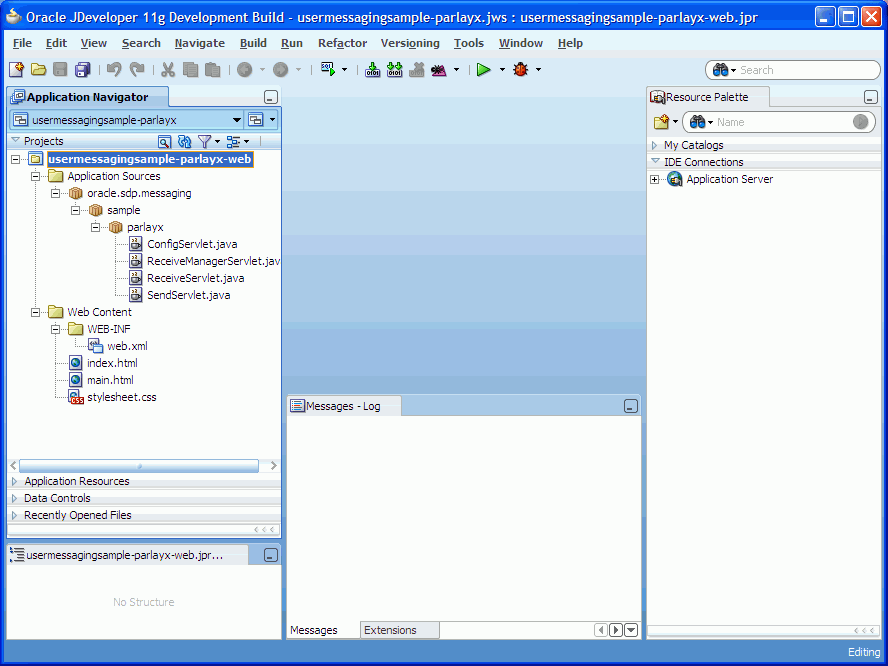Click the Debug ladybug icon
888x666 pixels.
point(520,70)
